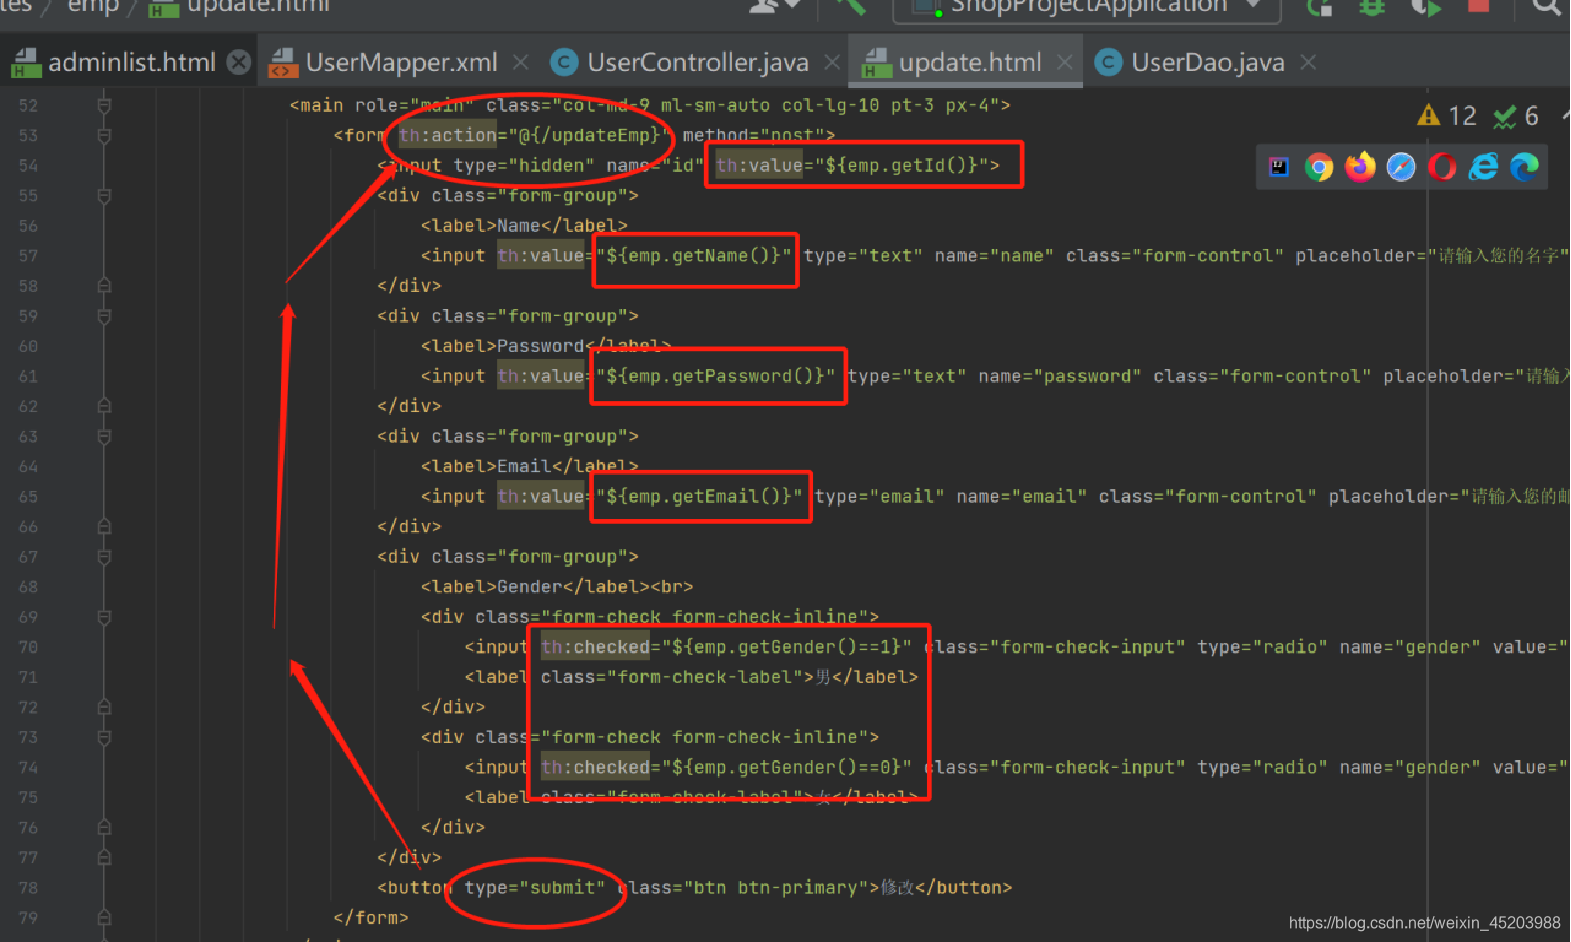The width and height of the screenshot is (1571, 942).
Task: Close the UserMapper.xml tab
Action: [520, 62]
